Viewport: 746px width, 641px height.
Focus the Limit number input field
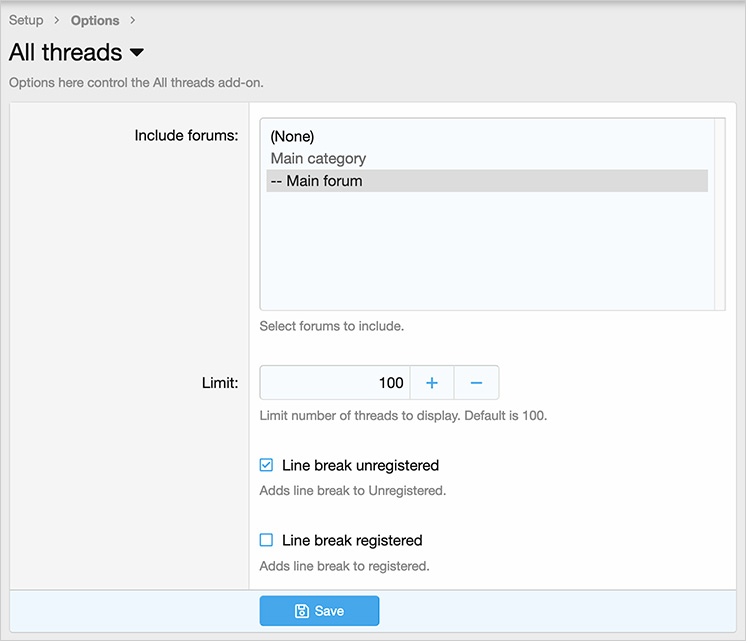[335, 383]
